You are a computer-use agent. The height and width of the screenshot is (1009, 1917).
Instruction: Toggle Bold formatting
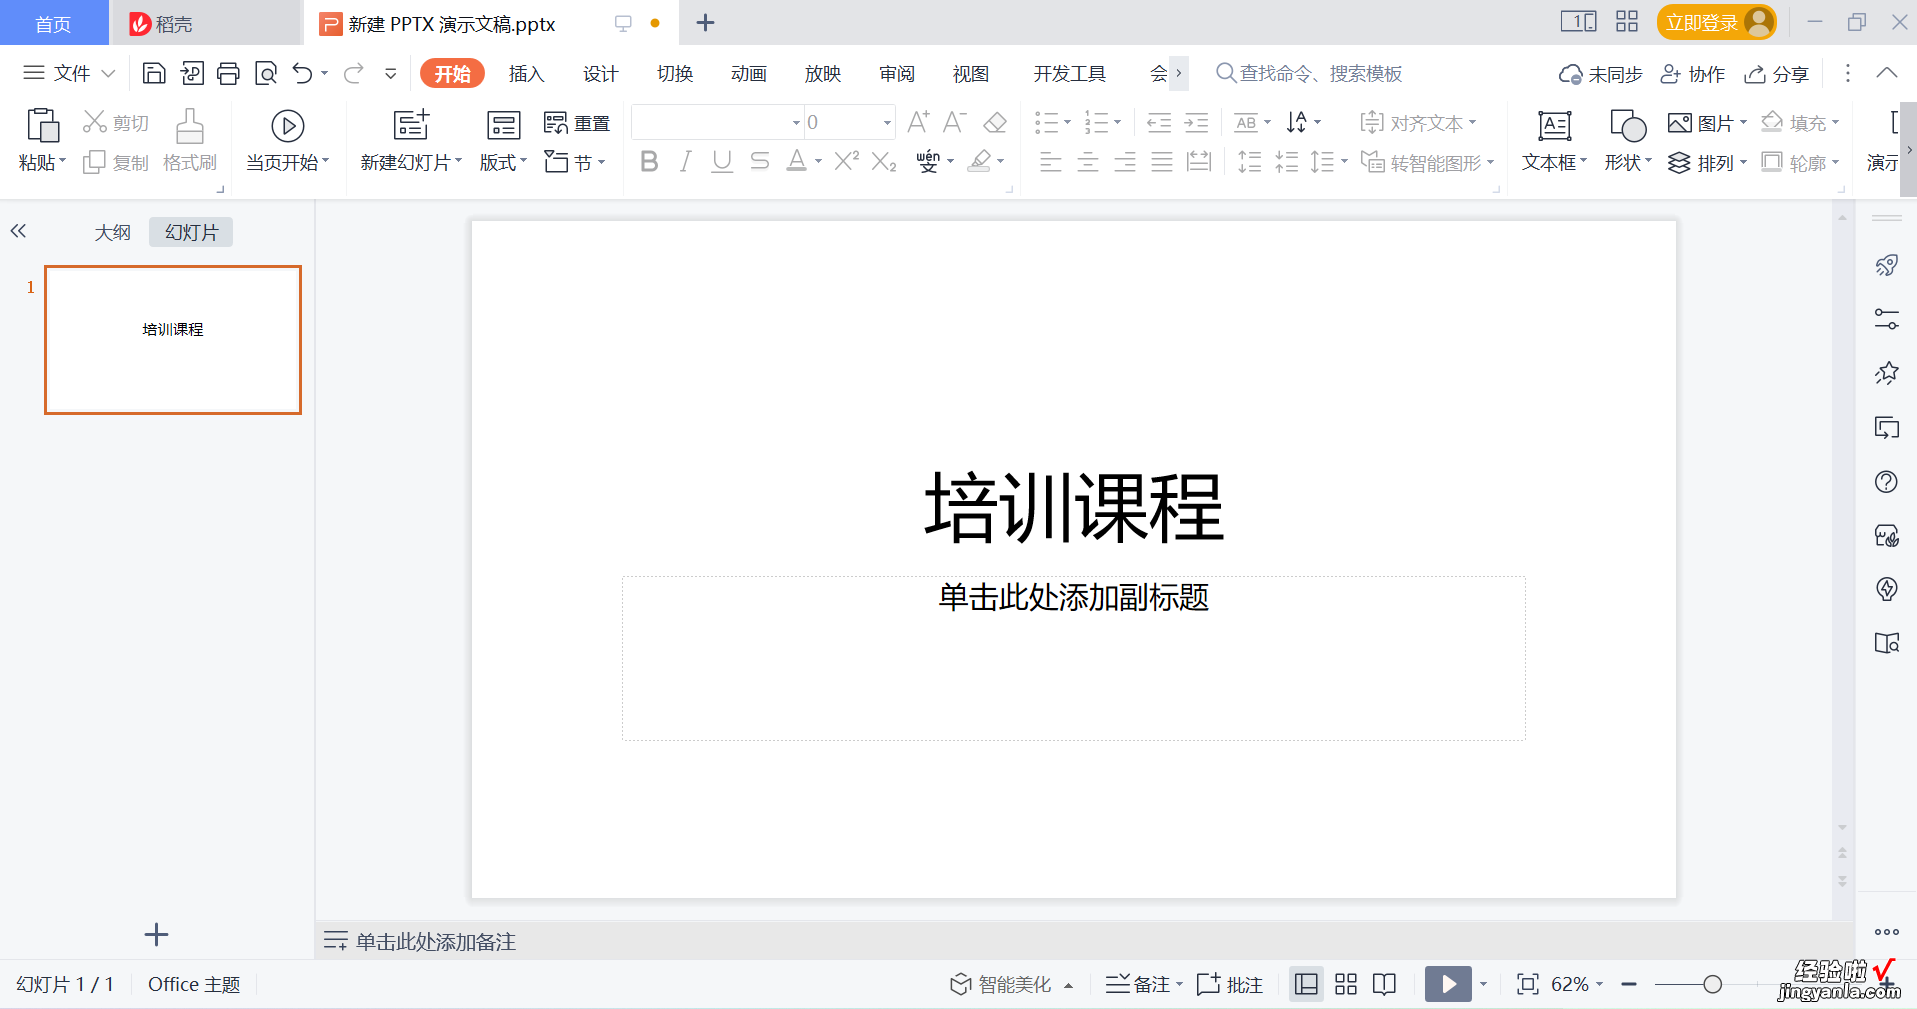click(x=649, y=161)
